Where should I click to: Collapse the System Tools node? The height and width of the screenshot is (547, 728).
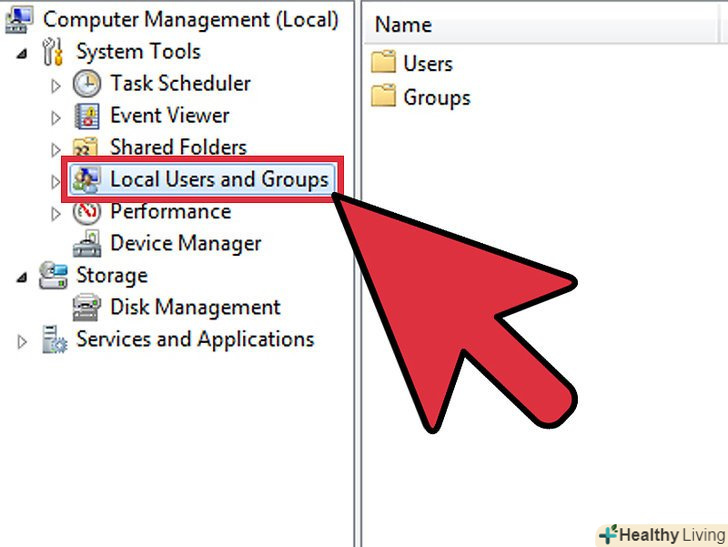[22, 54]
